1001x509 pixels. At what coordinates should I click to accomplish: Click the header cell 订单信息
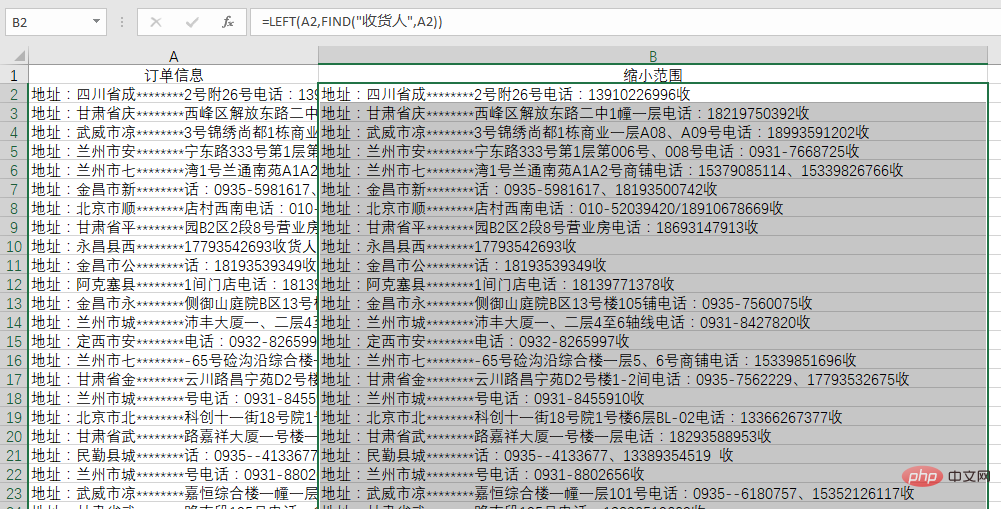click(174, 75)
